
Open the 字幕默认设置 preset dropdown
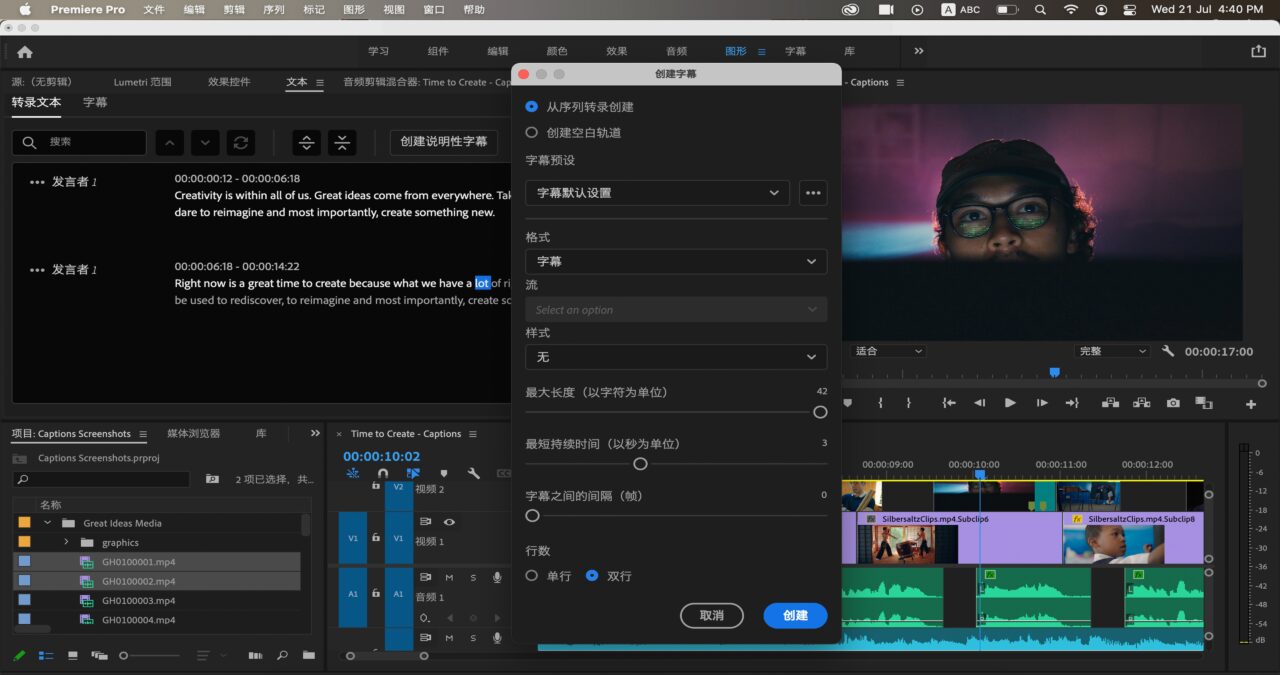pyautogui.click(x=657, y=193)
